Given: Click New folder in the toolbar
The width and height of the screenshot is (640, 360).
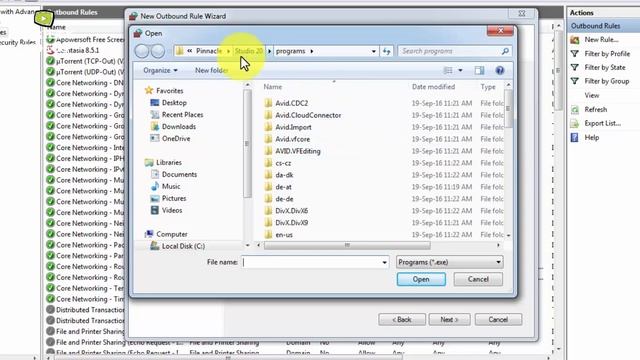Looking at the screenshot, I should (x=211, y=70).
